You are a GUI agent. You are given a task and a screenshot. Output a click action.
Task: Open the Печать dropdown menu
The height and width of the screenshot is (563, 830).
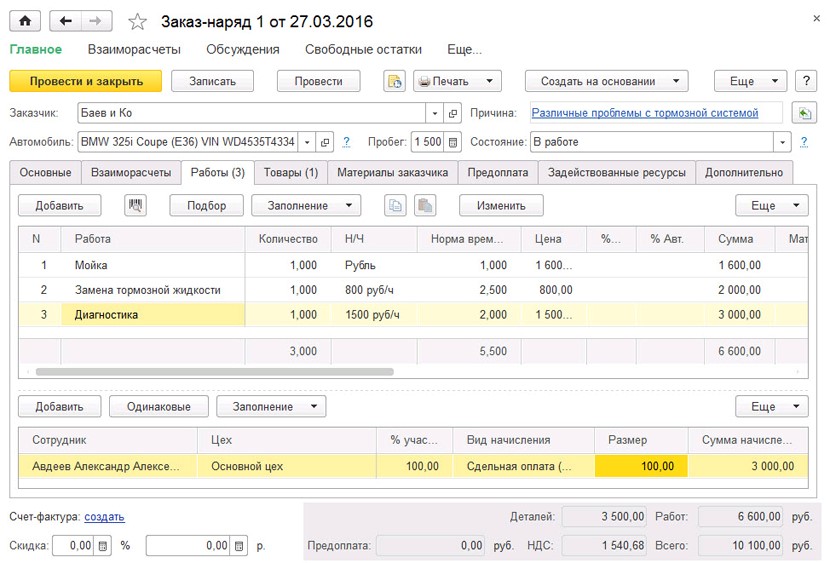(x=456, y=81)
